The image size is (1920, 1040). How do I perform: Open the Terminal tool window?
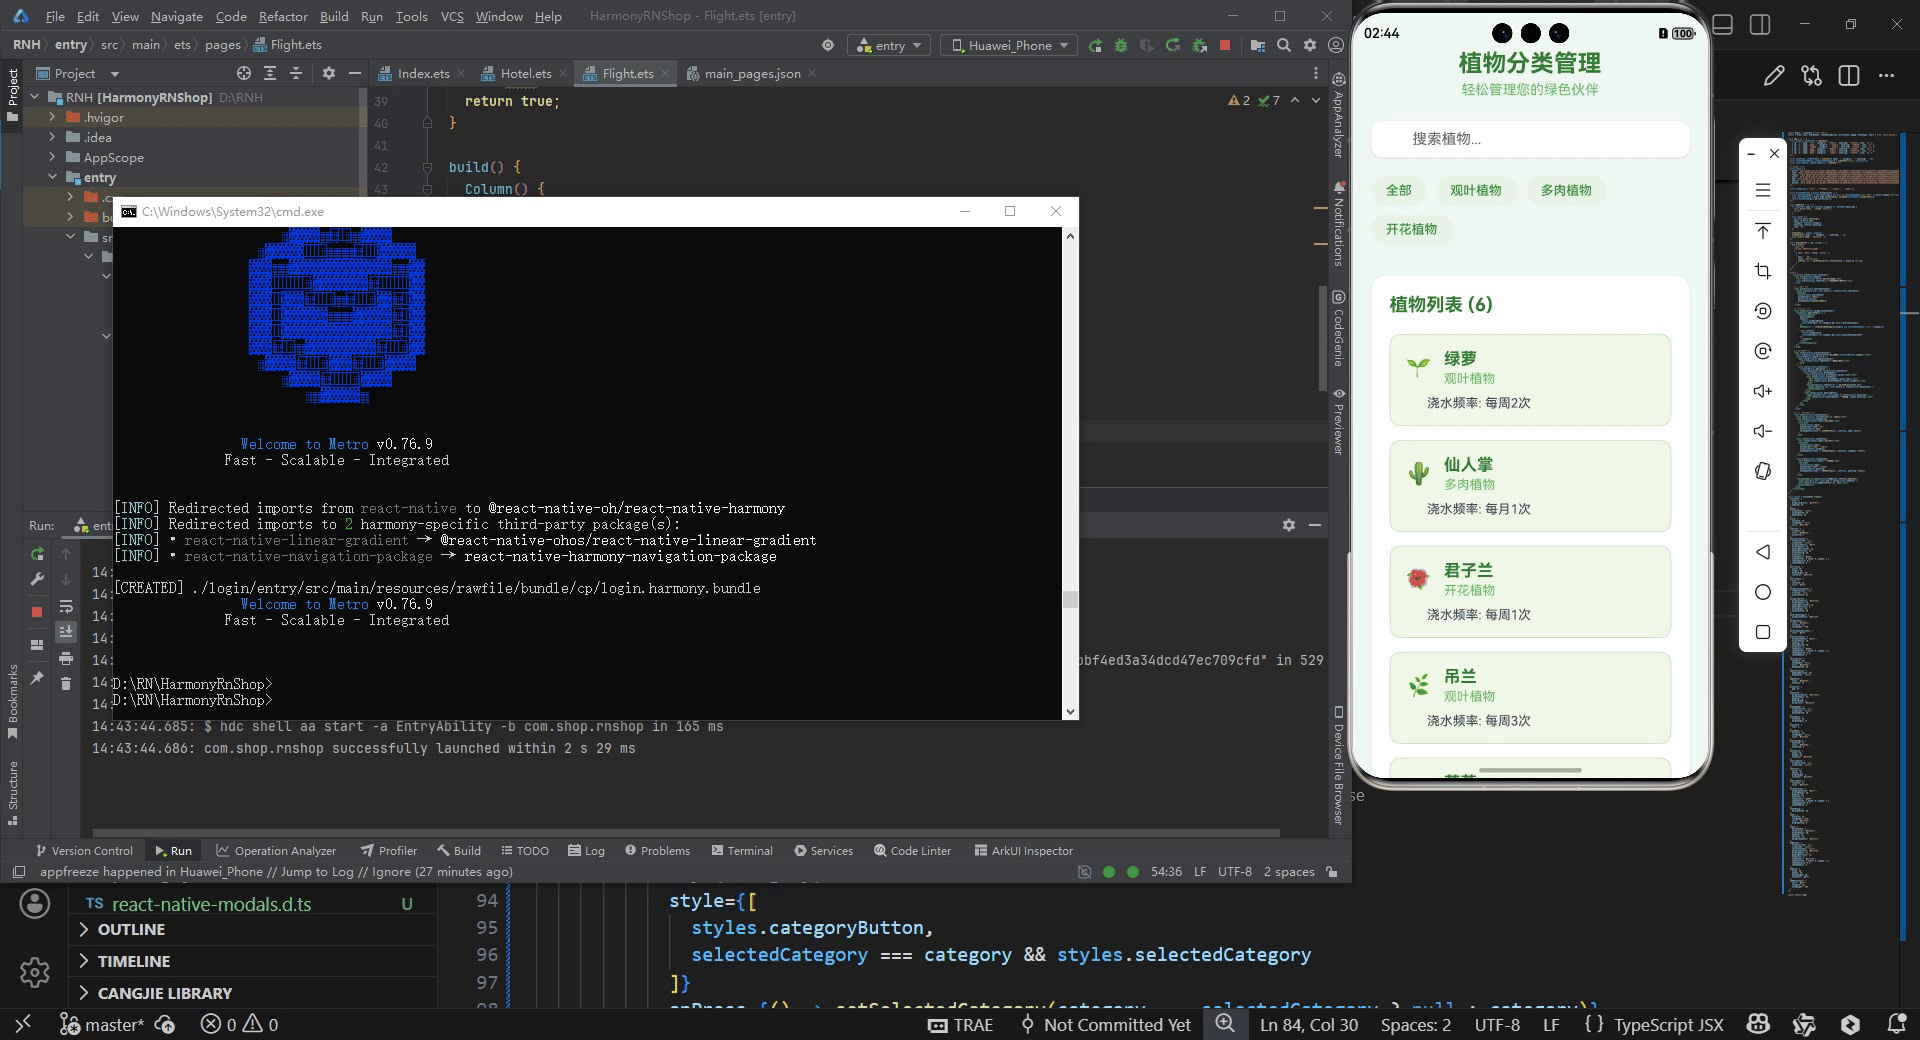pyautogui.click(x=742, y=851)
